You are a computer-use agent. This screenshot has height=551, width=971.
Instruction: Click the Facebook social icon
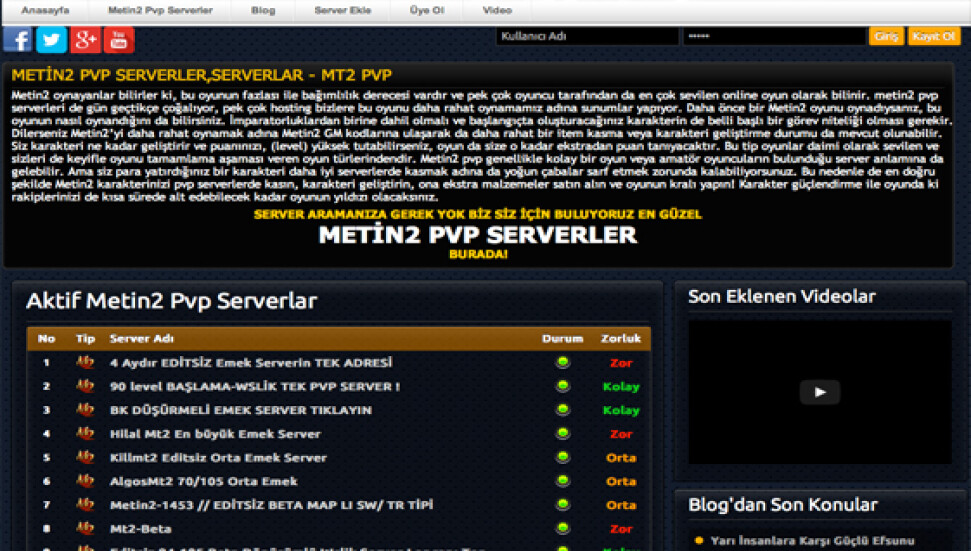pos(18,39)
